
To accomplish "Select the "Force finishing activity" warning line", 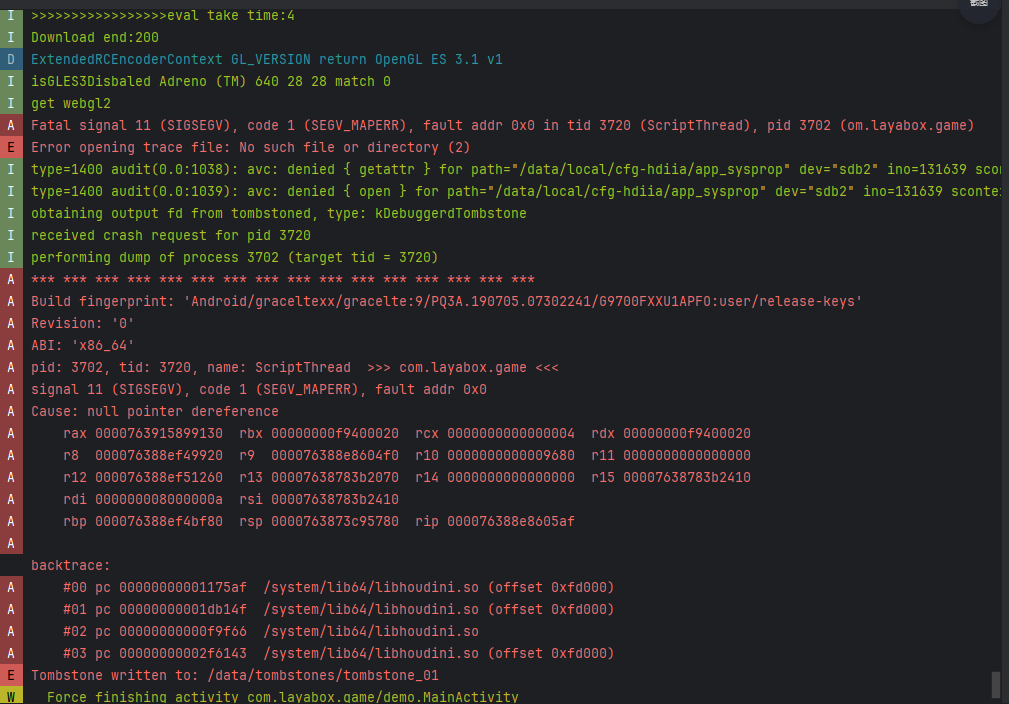I will tap(282, 697).
